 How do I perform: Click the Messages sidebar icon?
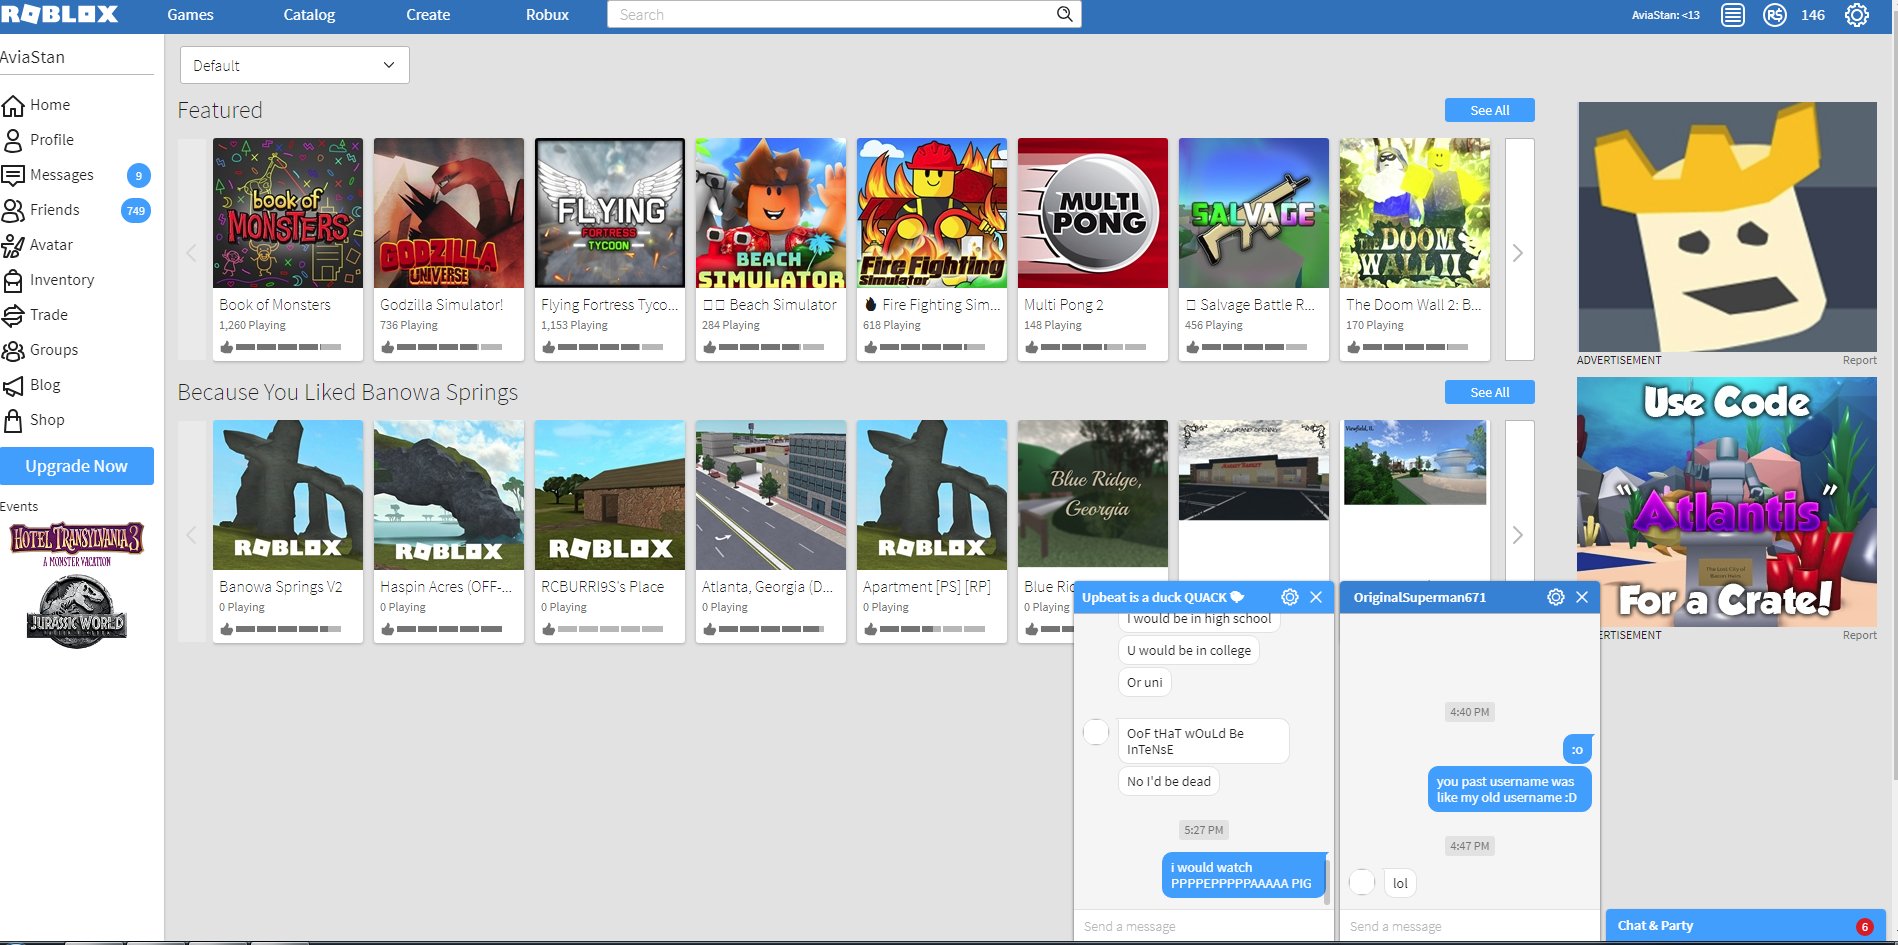(13, 175)
